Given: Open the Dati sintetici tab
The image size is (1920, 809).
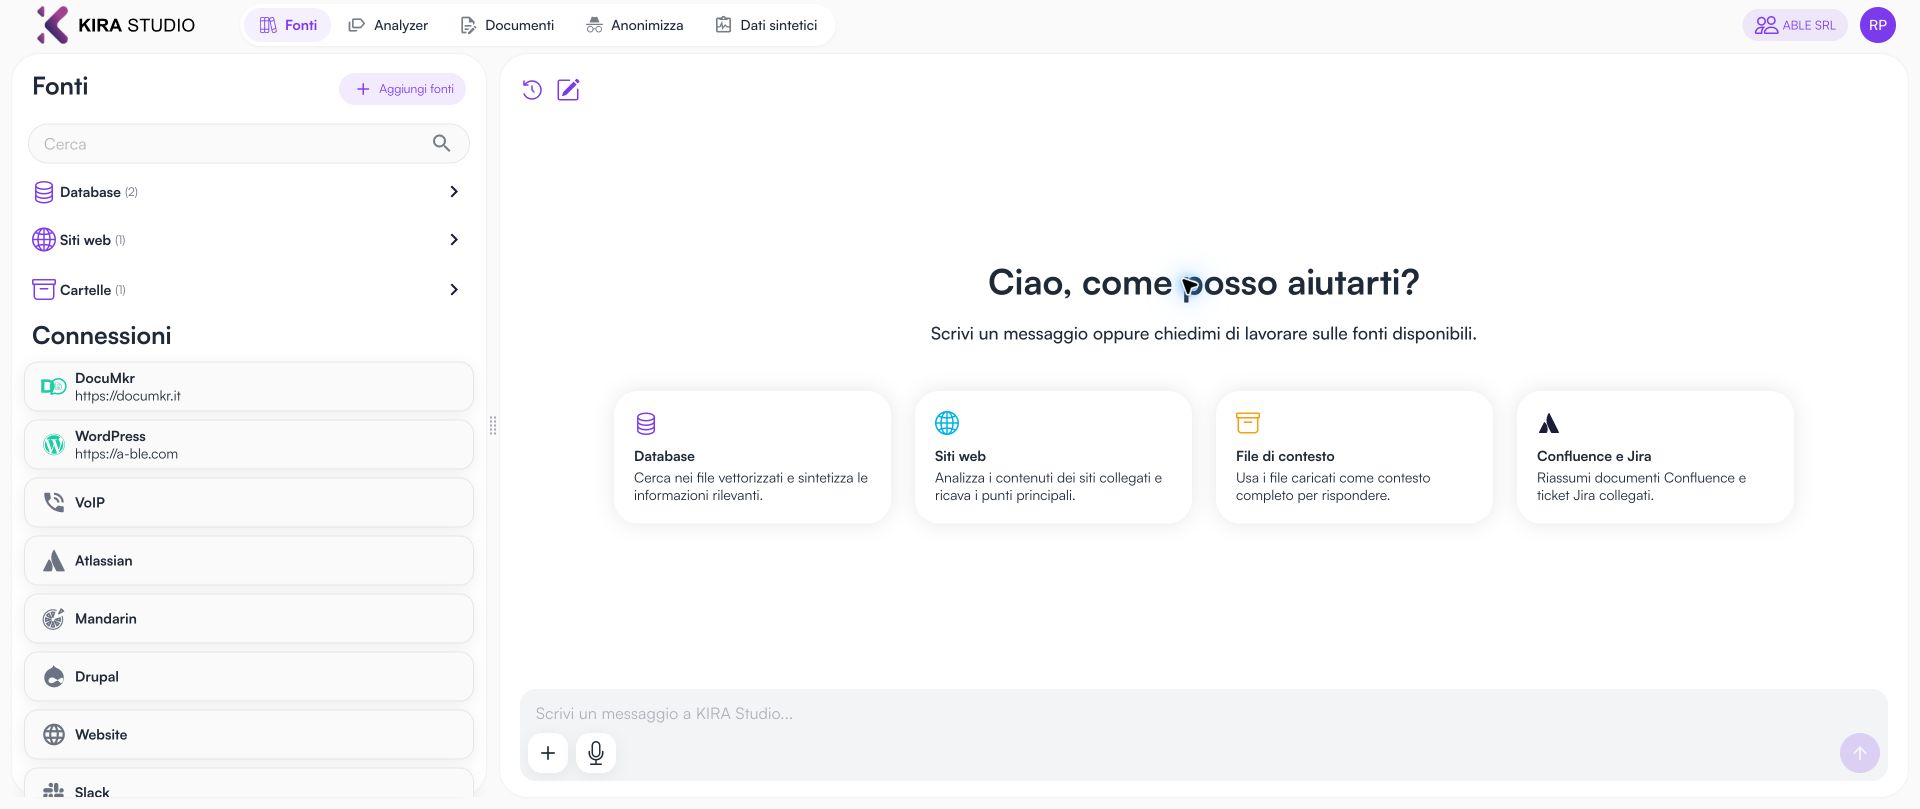Looking at the screenshot, I should point(766,25).
